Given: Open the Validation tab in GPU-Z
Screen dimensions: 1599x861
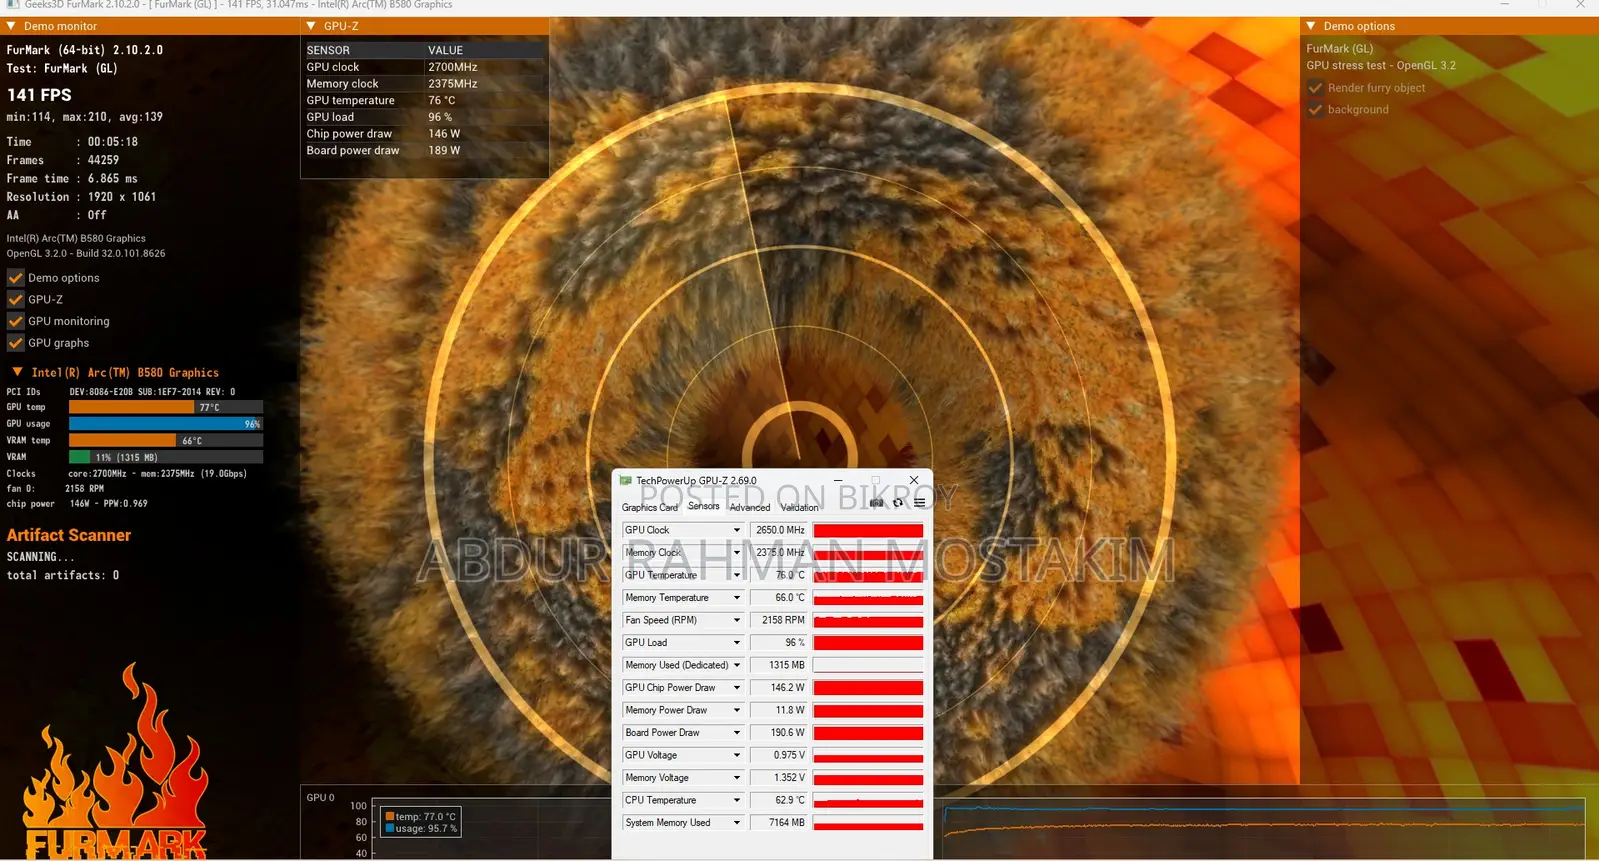Looking at the screenshot, I should 800,507.
